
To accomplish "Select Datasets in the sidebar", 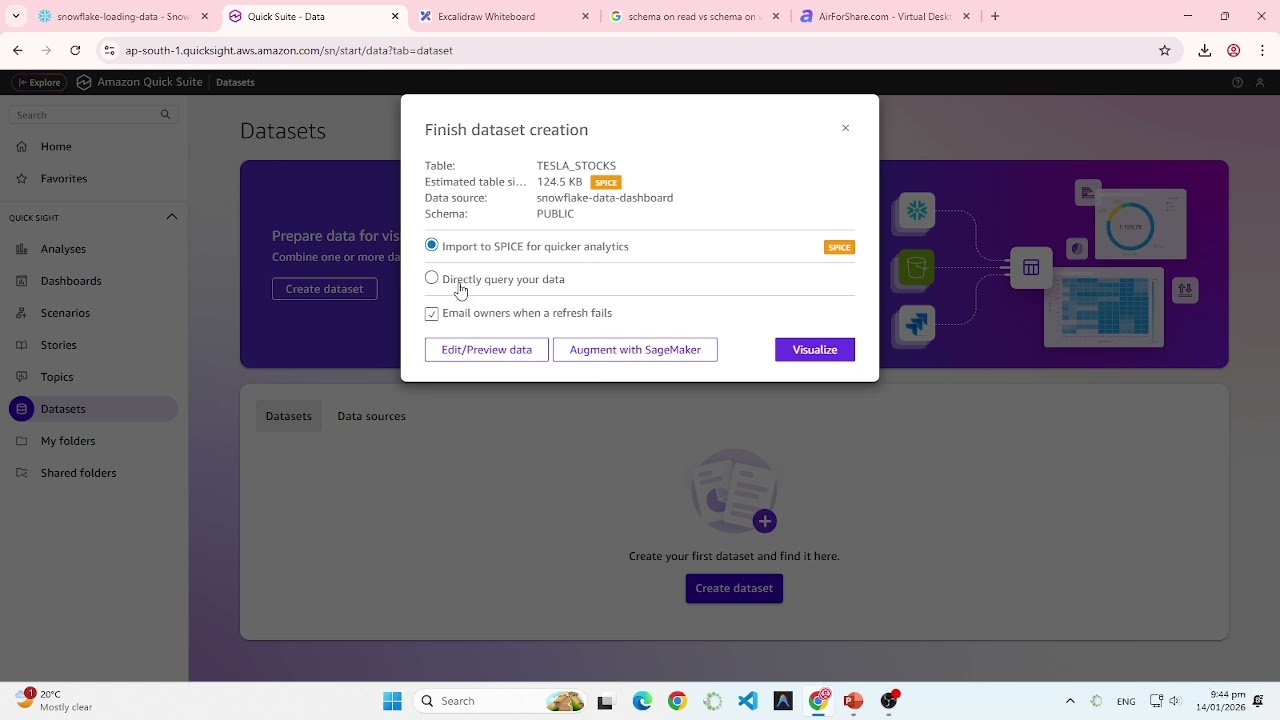I will (x=94, y=409).
